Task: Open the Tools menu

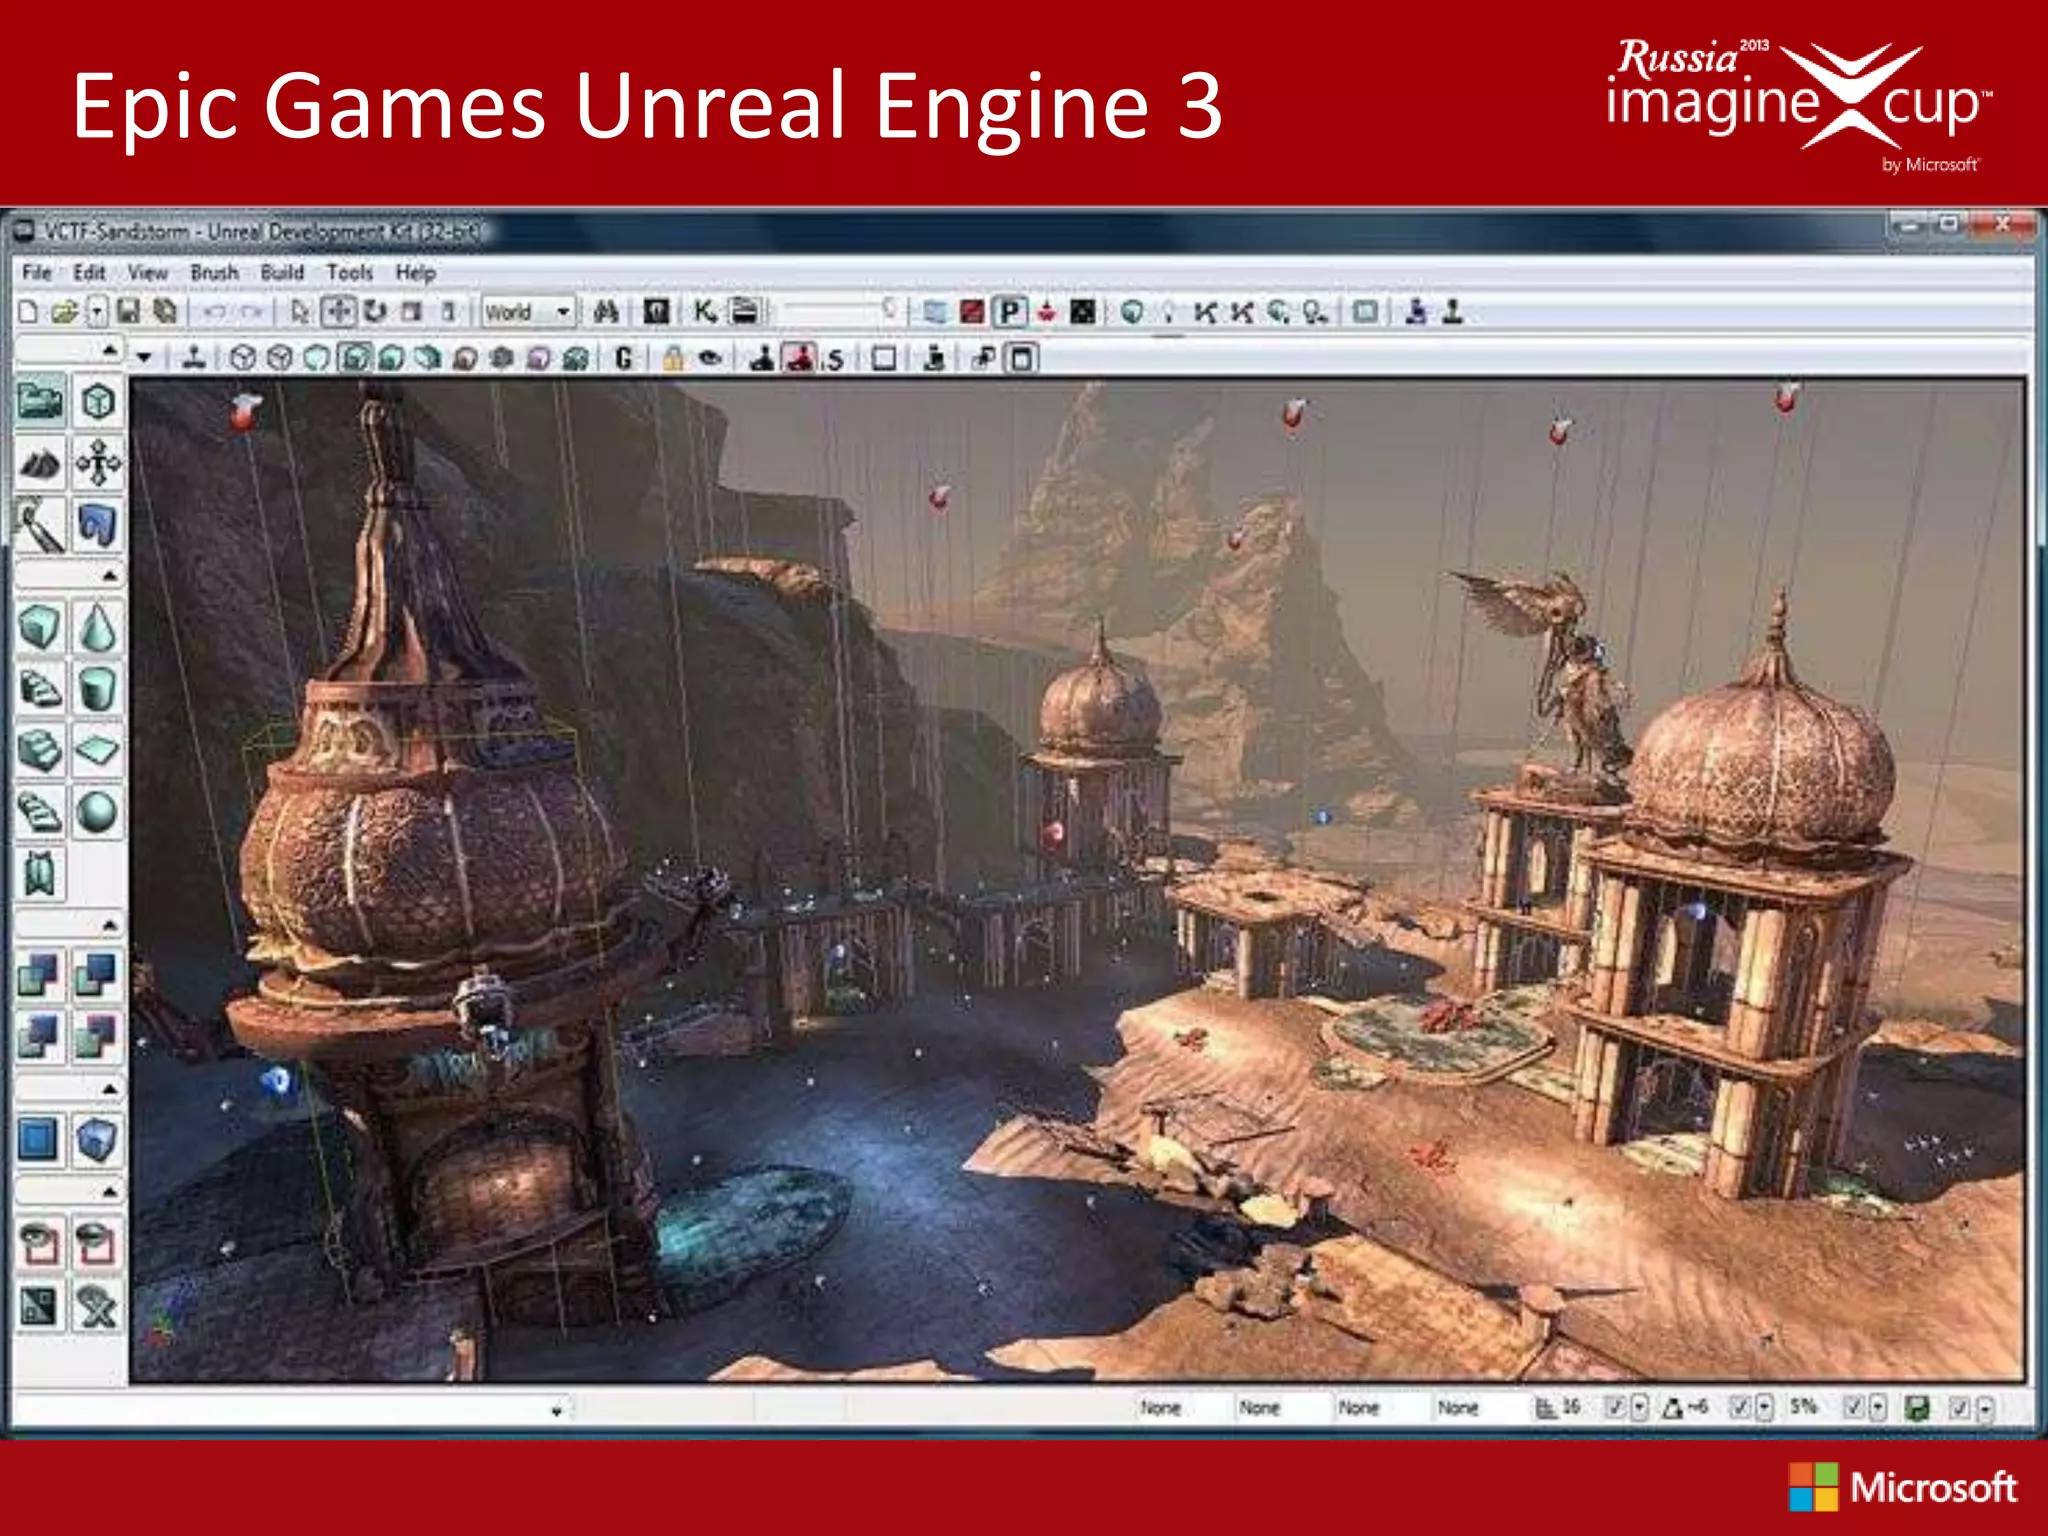Action: pyautogui.click(x=349, y=272)
